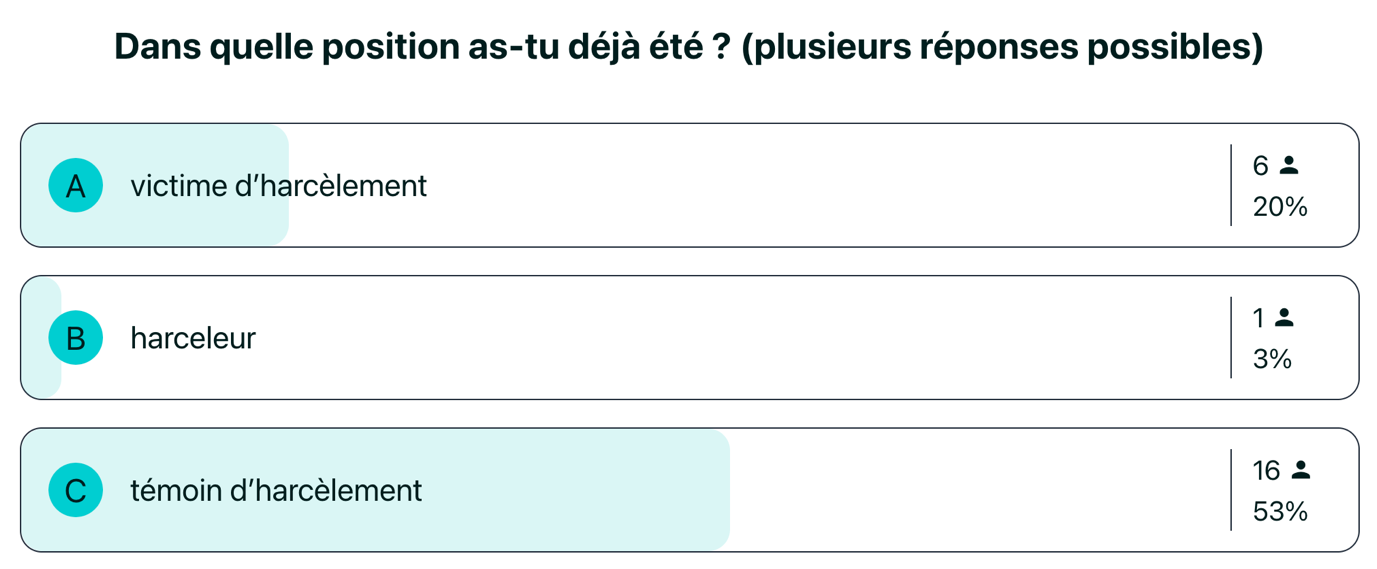Screen dimensions: 1377x569
Task: Click the circular B option badge
Action: [x=76, y=338]
